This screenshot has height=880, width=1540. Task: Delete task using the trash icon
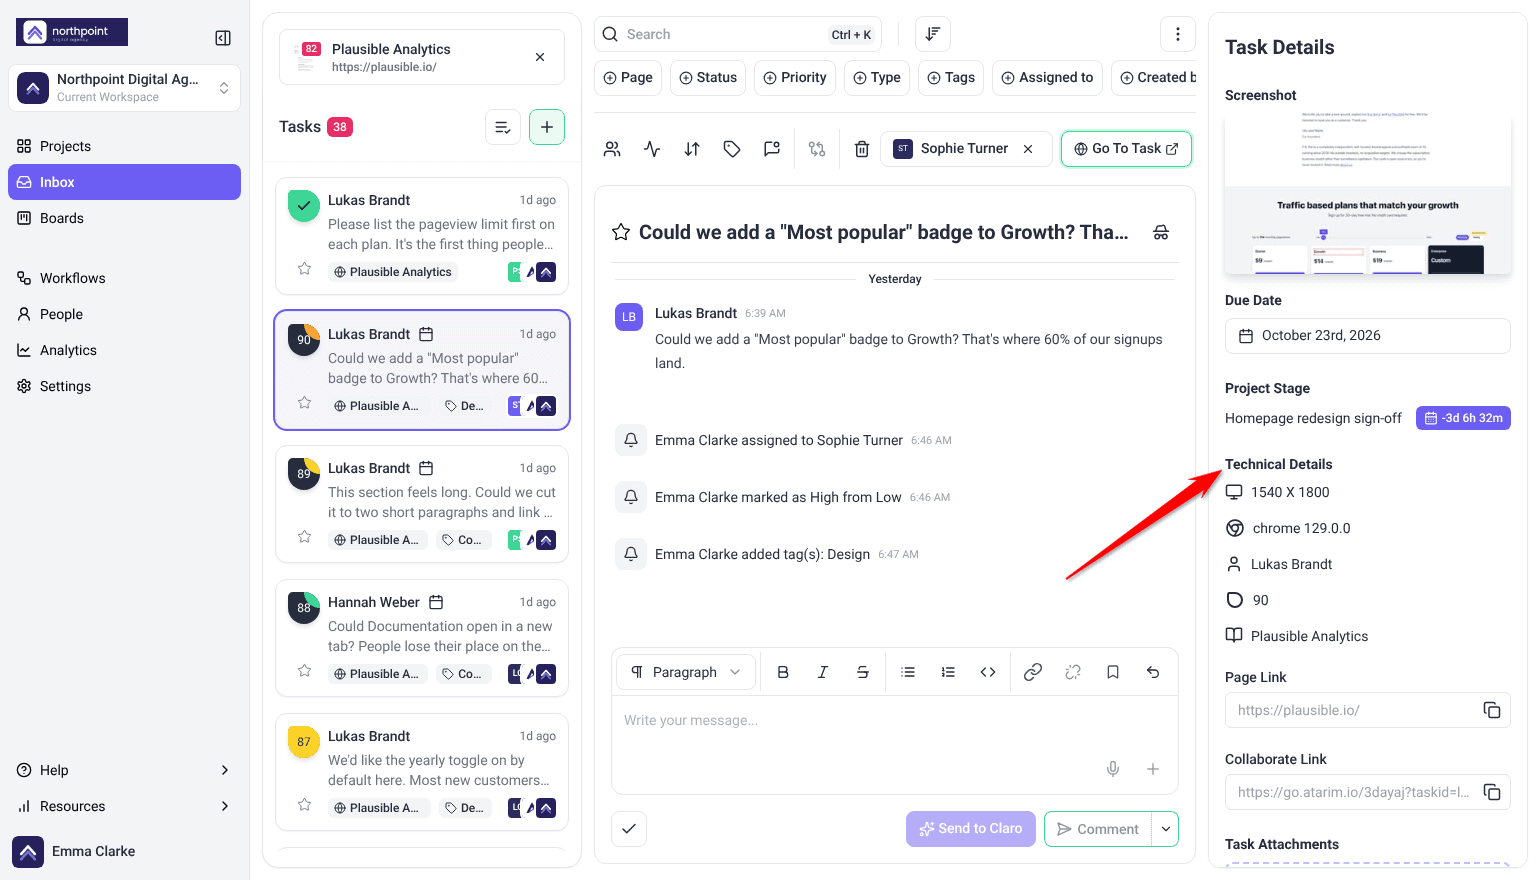click(862, 149)
